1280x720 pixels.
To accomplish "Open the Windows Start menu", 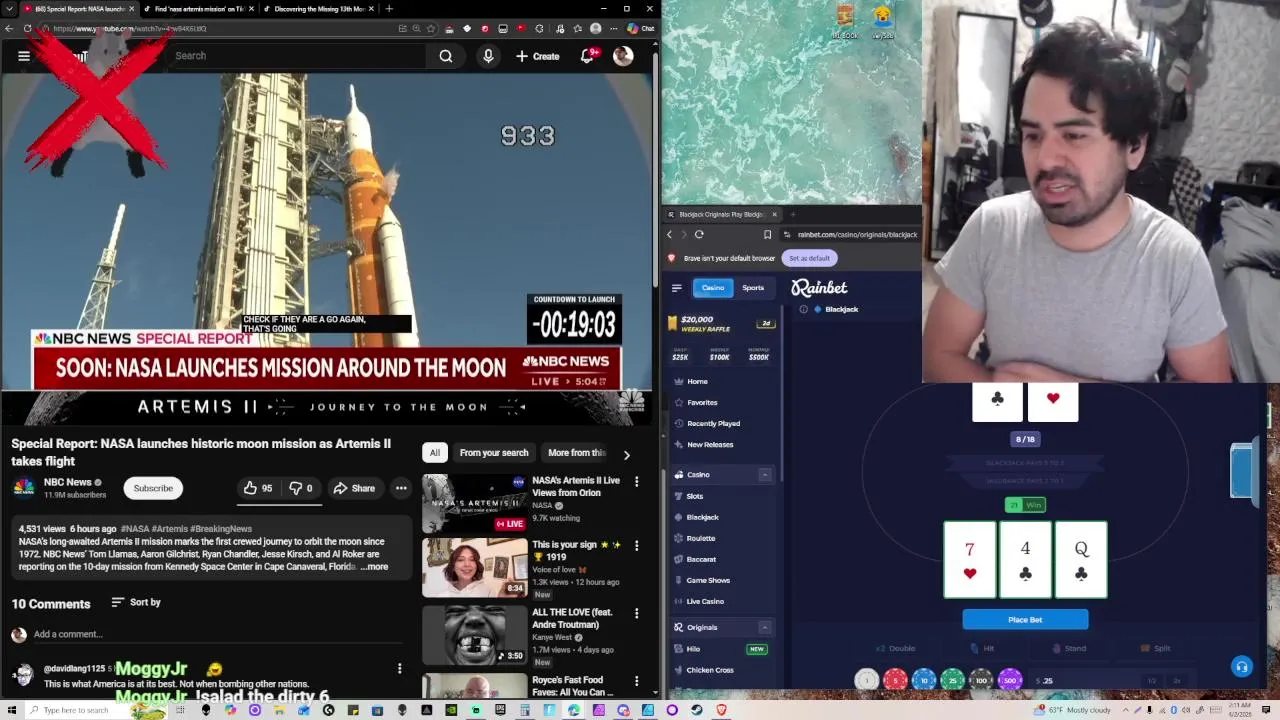I will coord(11,710).
